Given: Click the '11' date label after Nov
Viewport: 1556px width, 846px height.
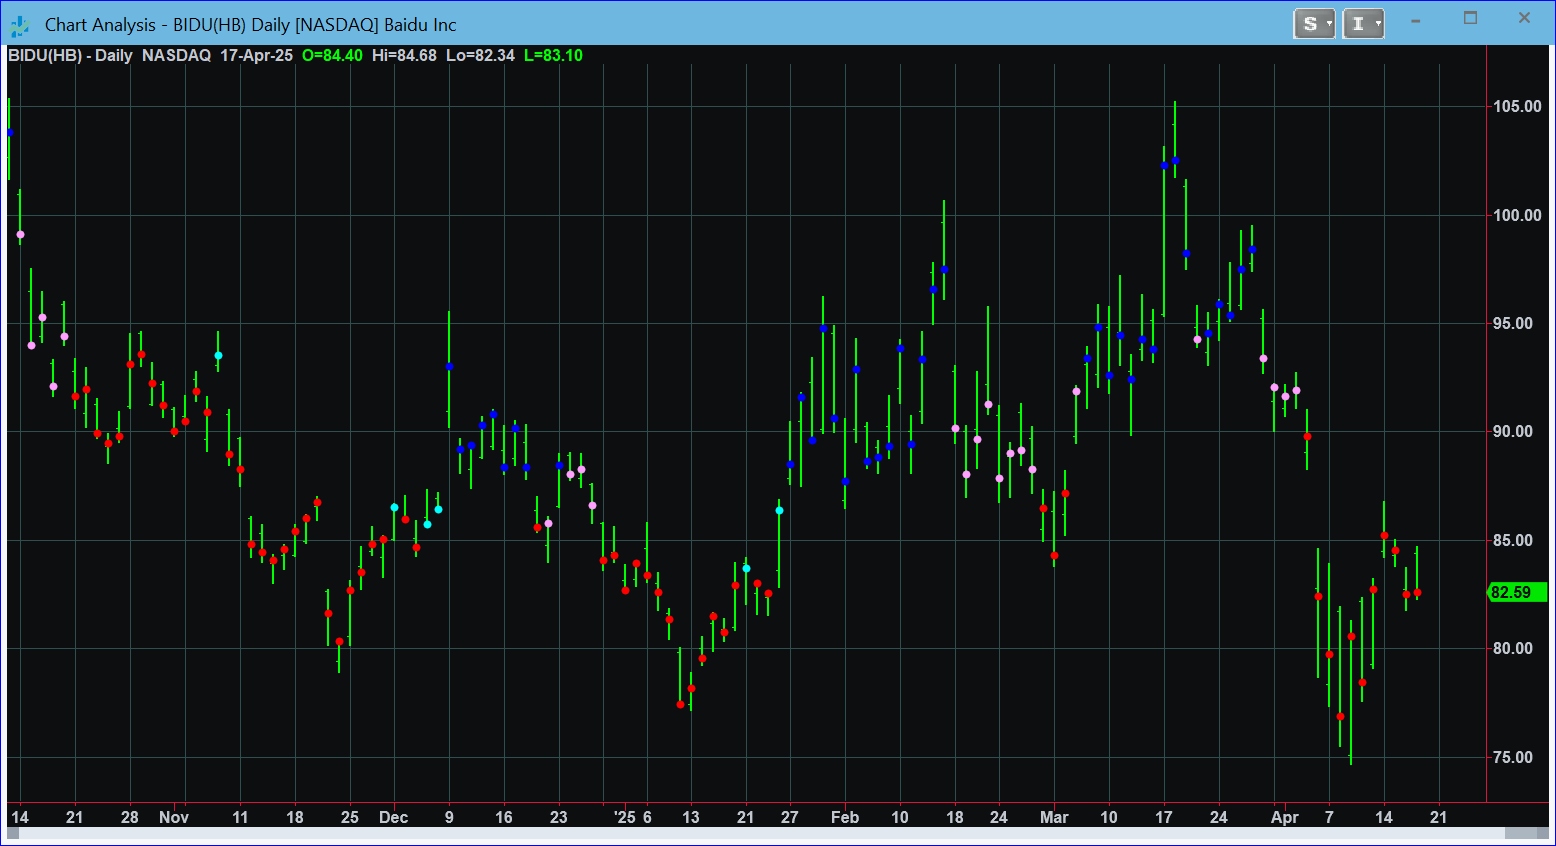Looking at the screenshot, I should [240, 817].
